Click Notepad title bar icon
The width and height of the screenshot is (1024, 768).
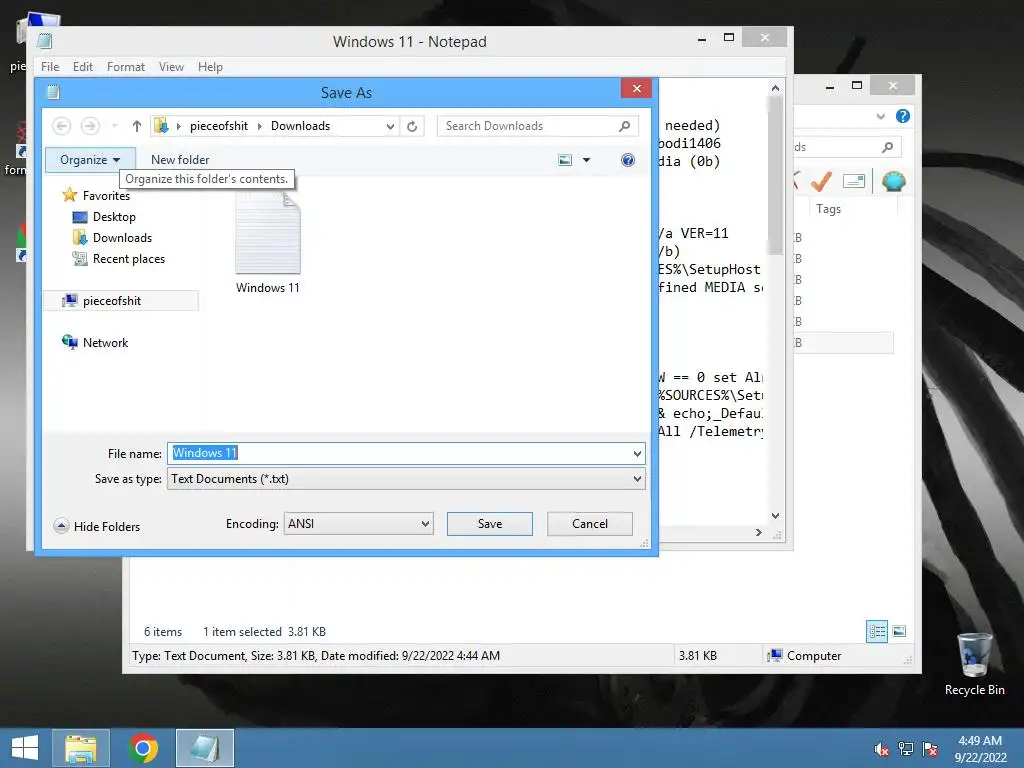coord(44,41)
